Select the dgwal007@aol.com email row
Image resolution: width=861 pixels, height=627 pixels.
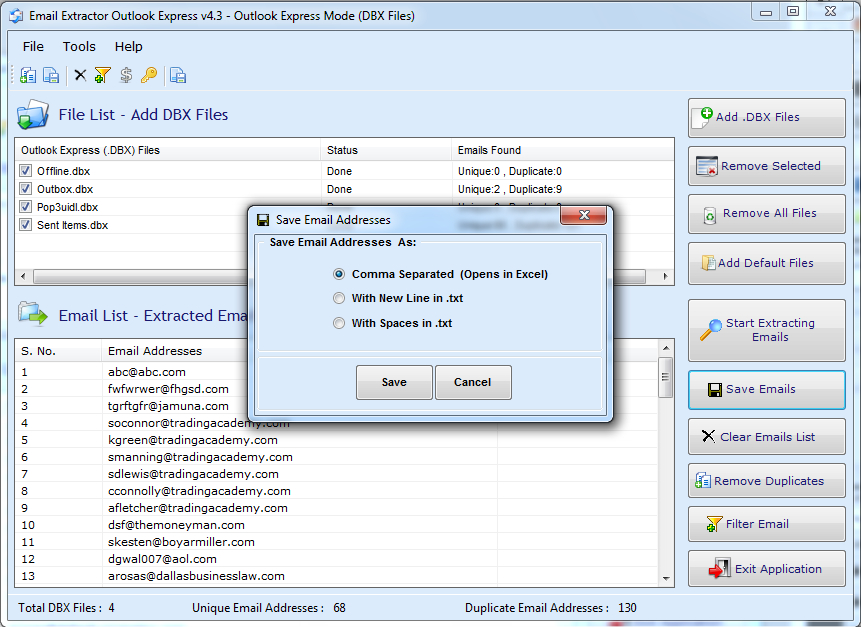pyautogui.click(x=337, y=559)
